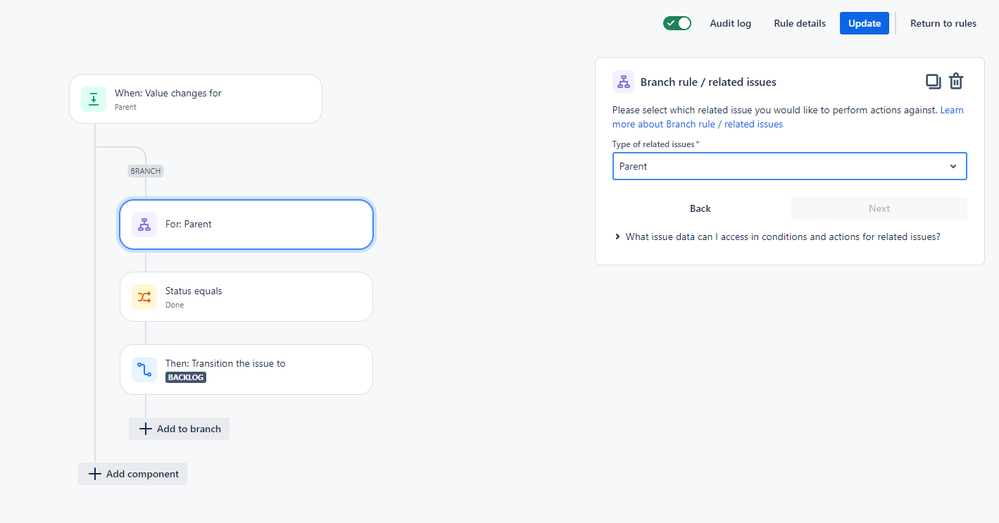Select the Status equals Done condition
This screenshot has height=523, width=999.
[x=246, y=297]
